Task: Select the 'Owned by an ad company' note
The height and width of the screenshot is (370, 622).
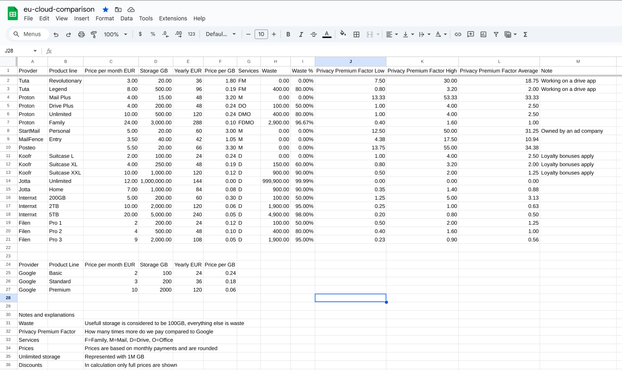Action: point(578,131)
